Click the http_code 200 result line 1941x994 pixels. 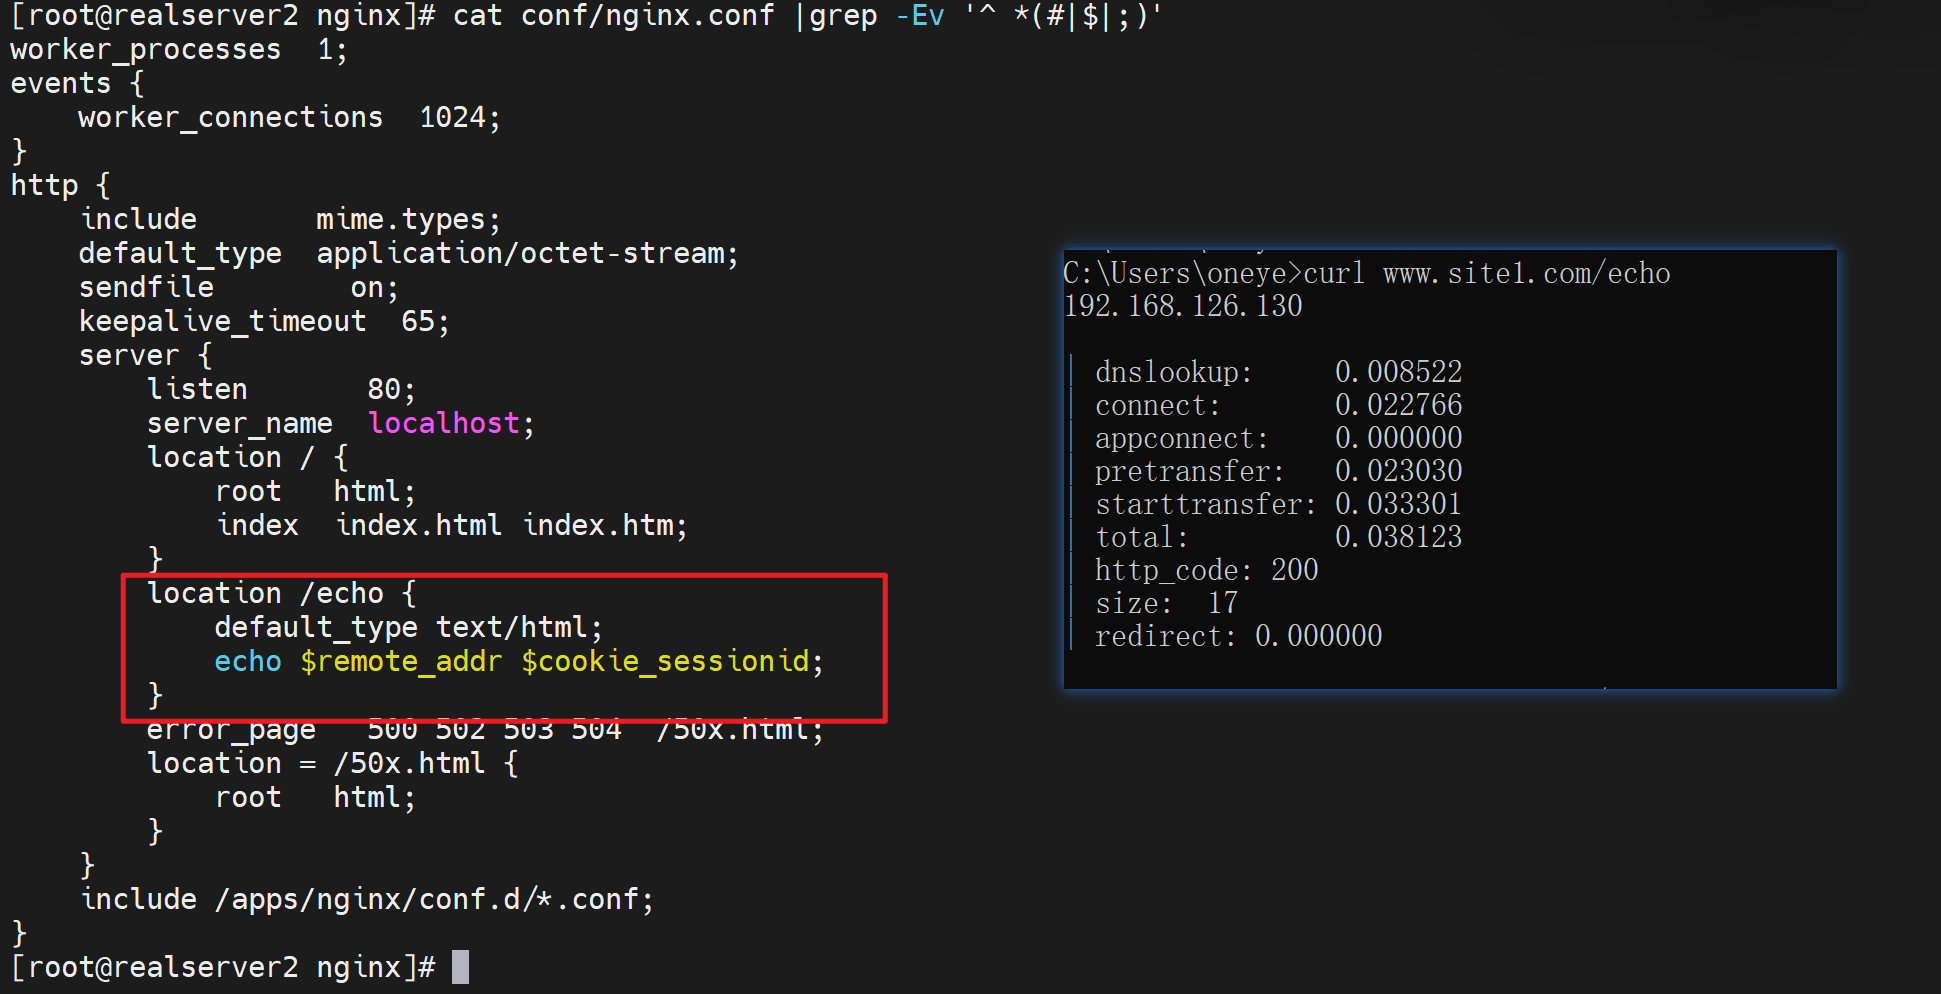click(1206, 570)
